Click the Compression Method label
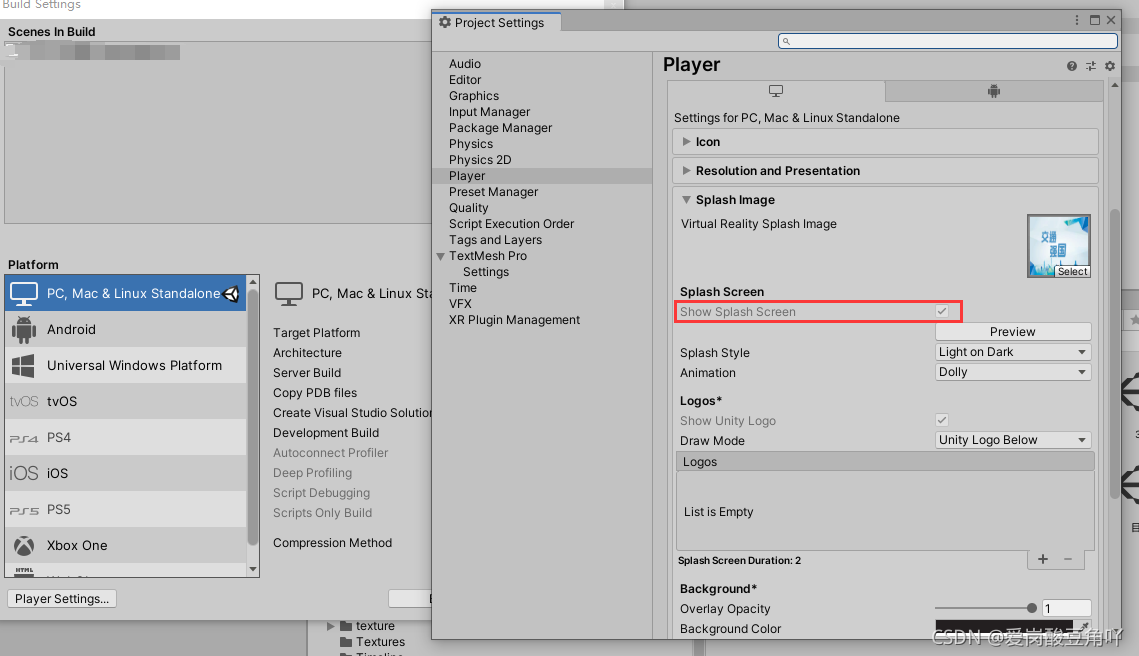The width and height of the screenshot is (1139, 656). coord(333,543)
